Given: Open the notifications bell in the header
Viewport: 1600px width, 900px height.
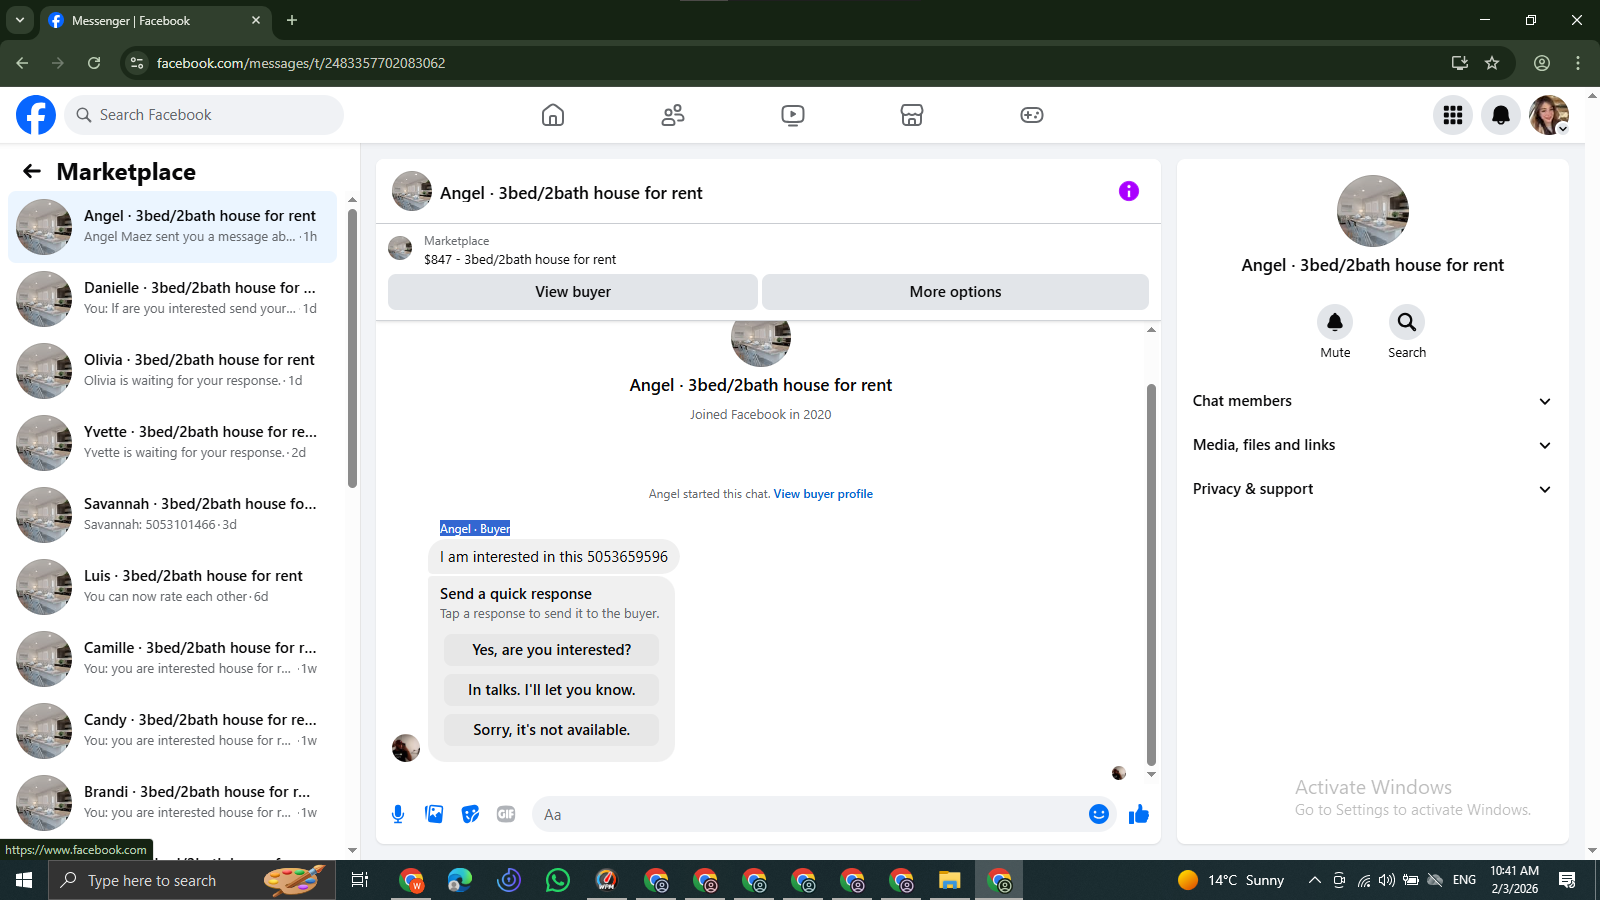Looking at the screenshot, I should pos(1501,115).
